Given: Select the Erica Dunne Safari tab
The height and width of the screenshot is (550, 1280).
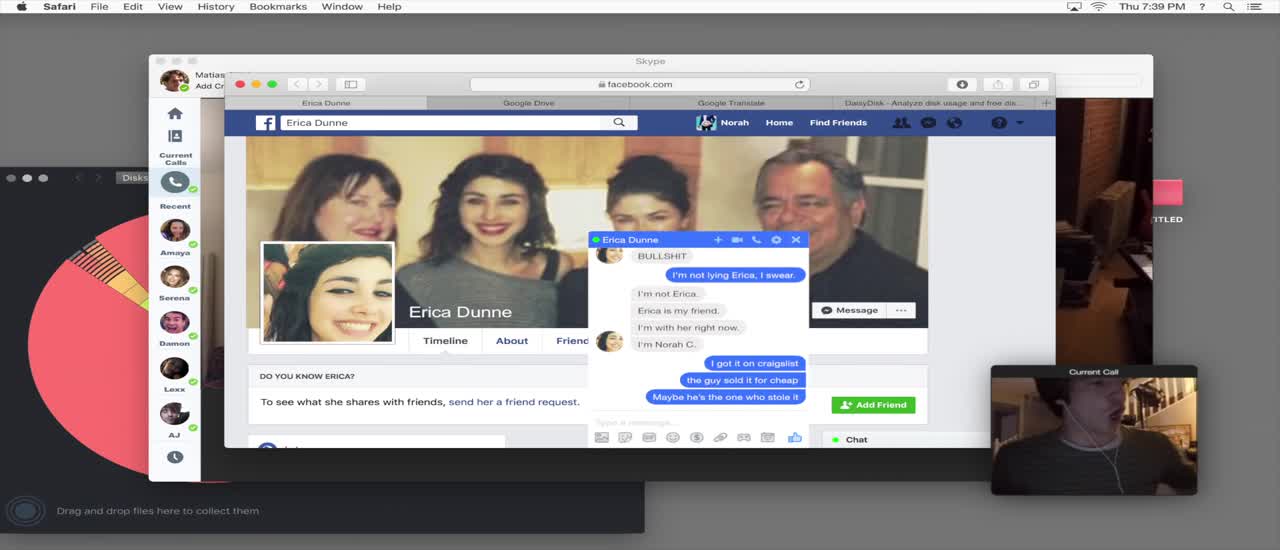Looking at the screenshot, I should (x=326, y=103).
